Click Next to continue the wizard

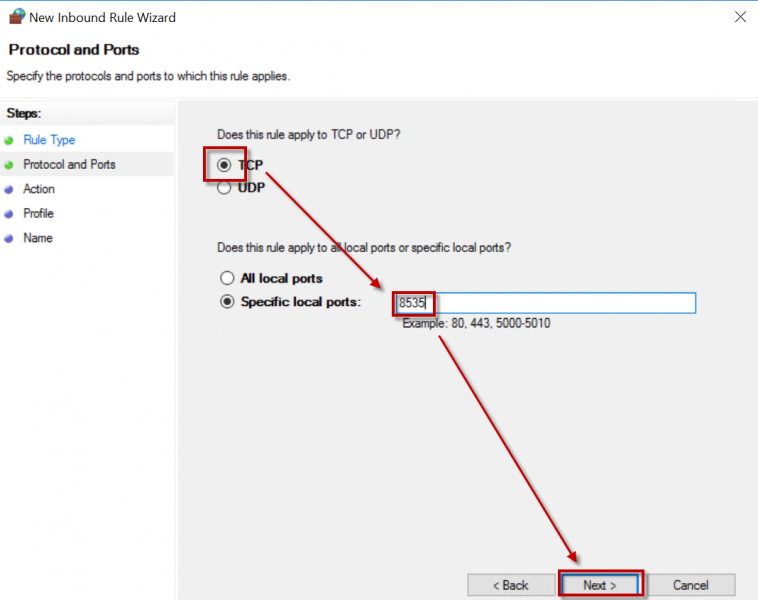[600, 585]
